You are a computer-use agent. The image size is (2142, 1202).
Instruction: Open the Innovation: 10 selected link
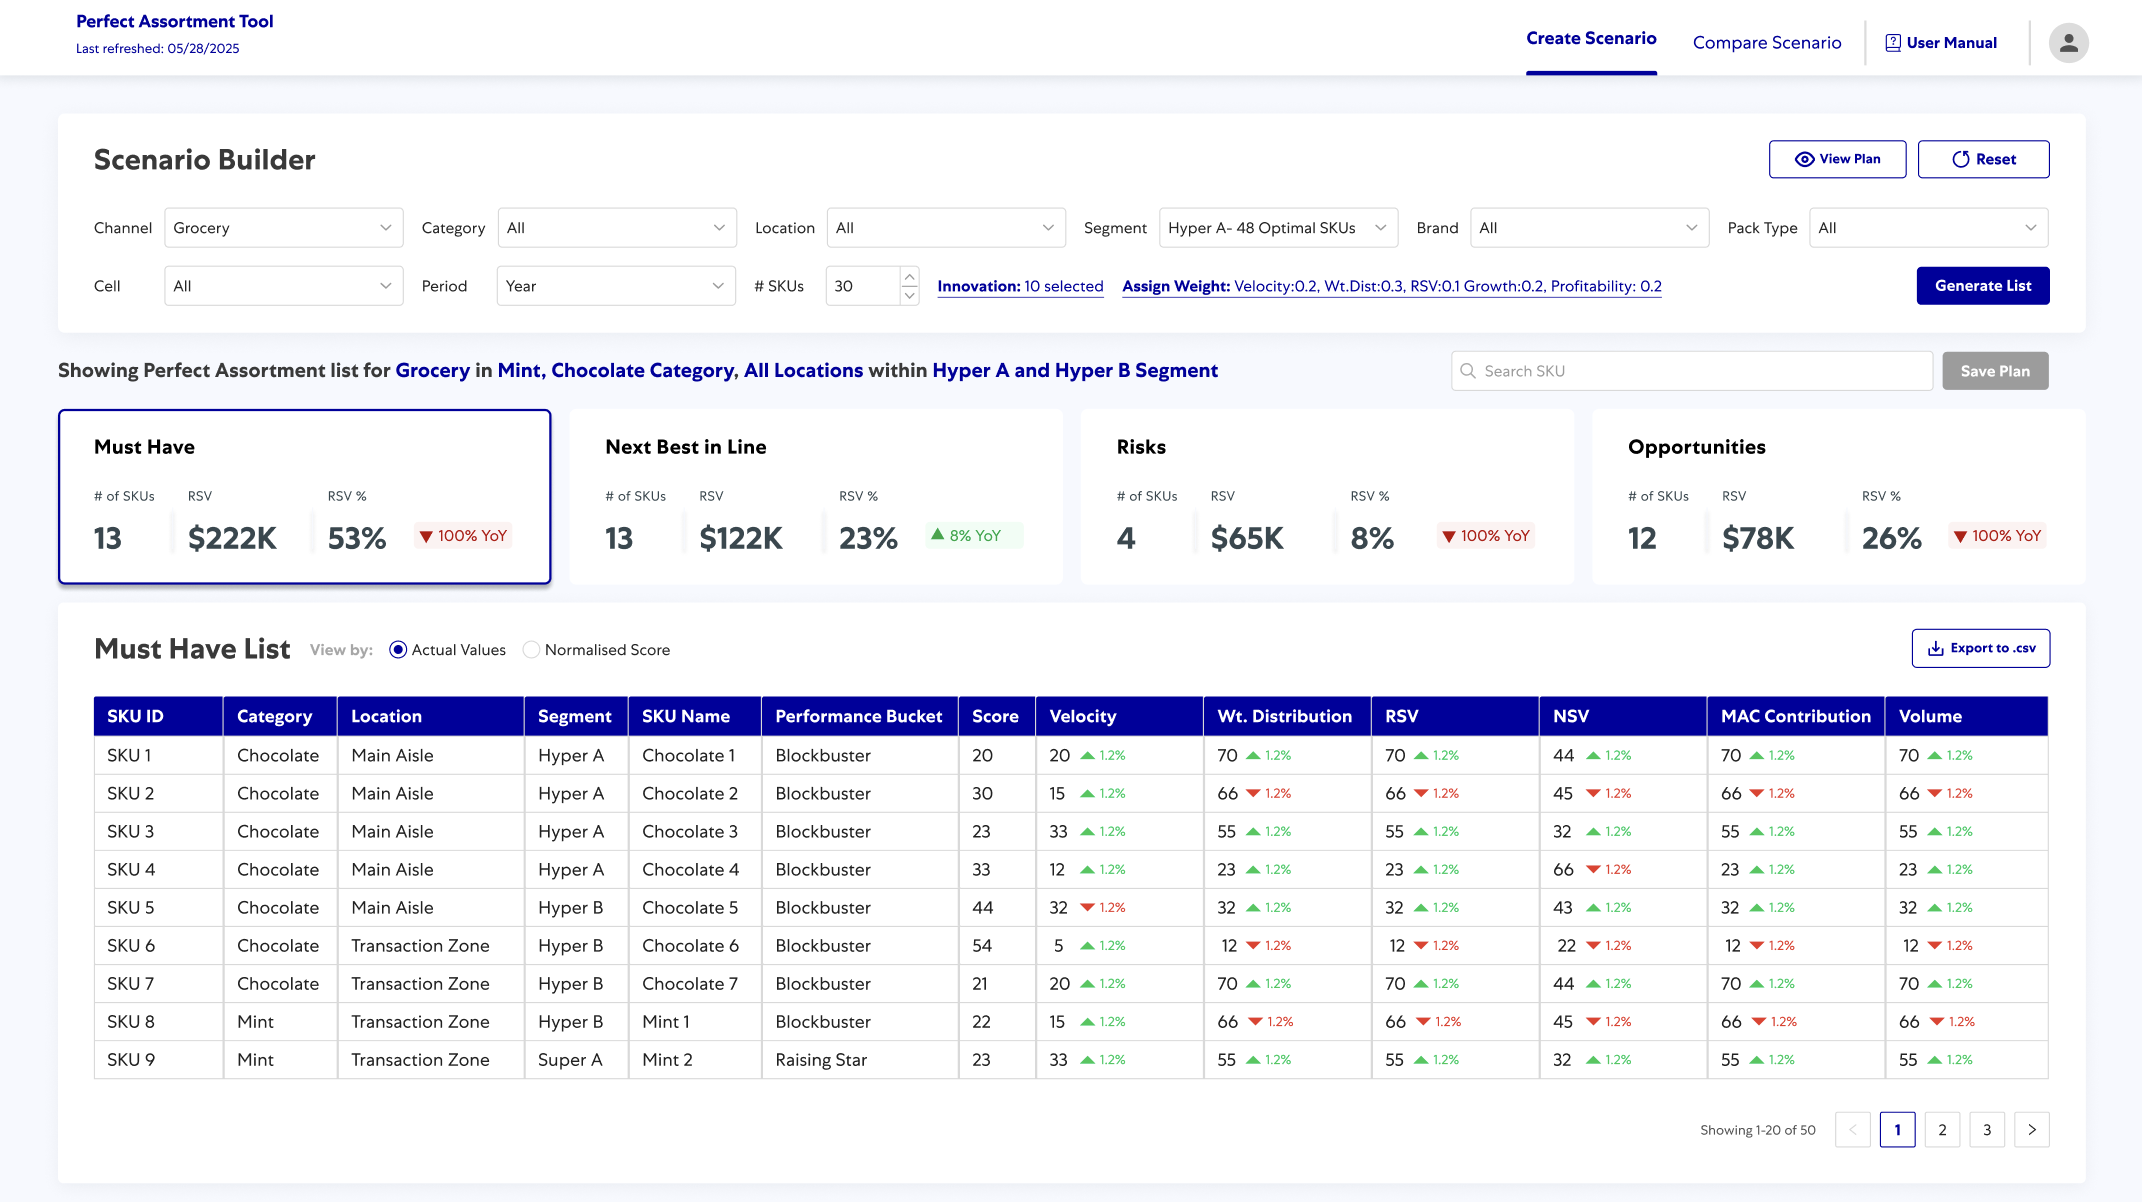(x=1020, y=287)
